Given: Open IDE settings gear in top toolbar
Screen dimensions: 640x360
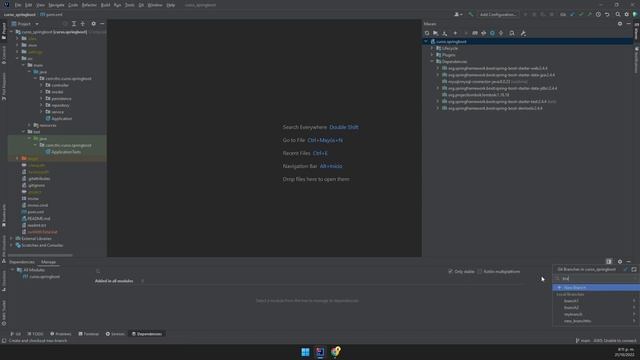Looking at the screenshot, I should (627, 14).
